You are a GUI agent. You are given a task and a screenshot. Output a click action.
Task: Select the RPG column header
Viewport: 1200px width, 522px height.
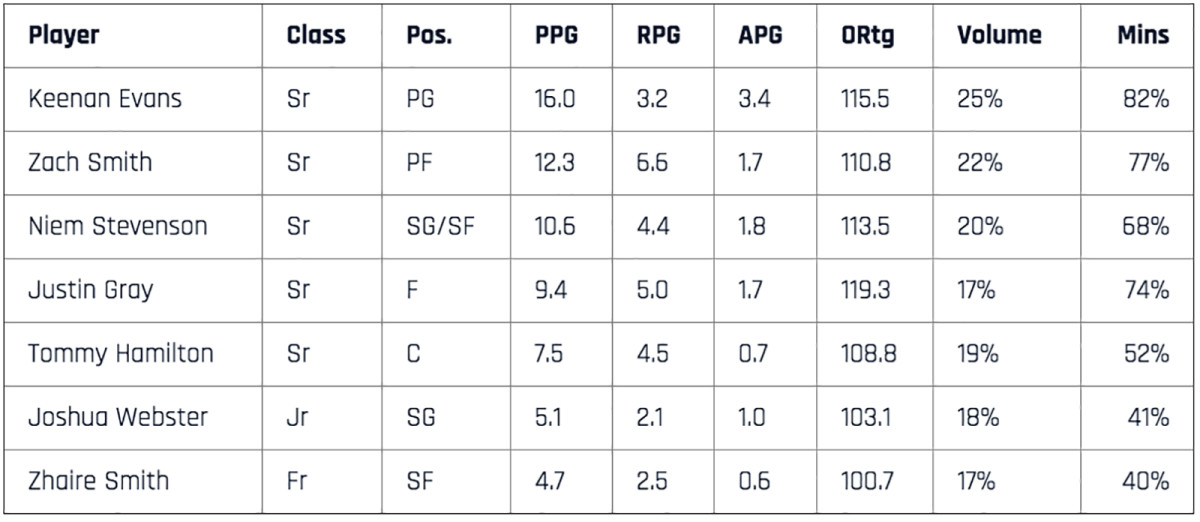click(x=658, y=36)
